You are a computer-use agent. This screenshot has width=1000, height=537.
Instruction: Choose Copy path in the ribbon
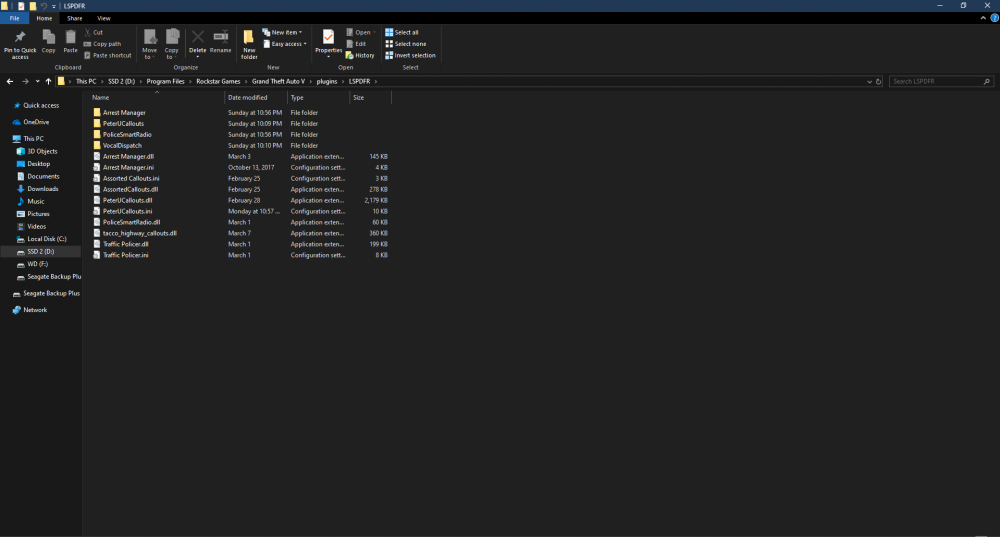(102, 44)
